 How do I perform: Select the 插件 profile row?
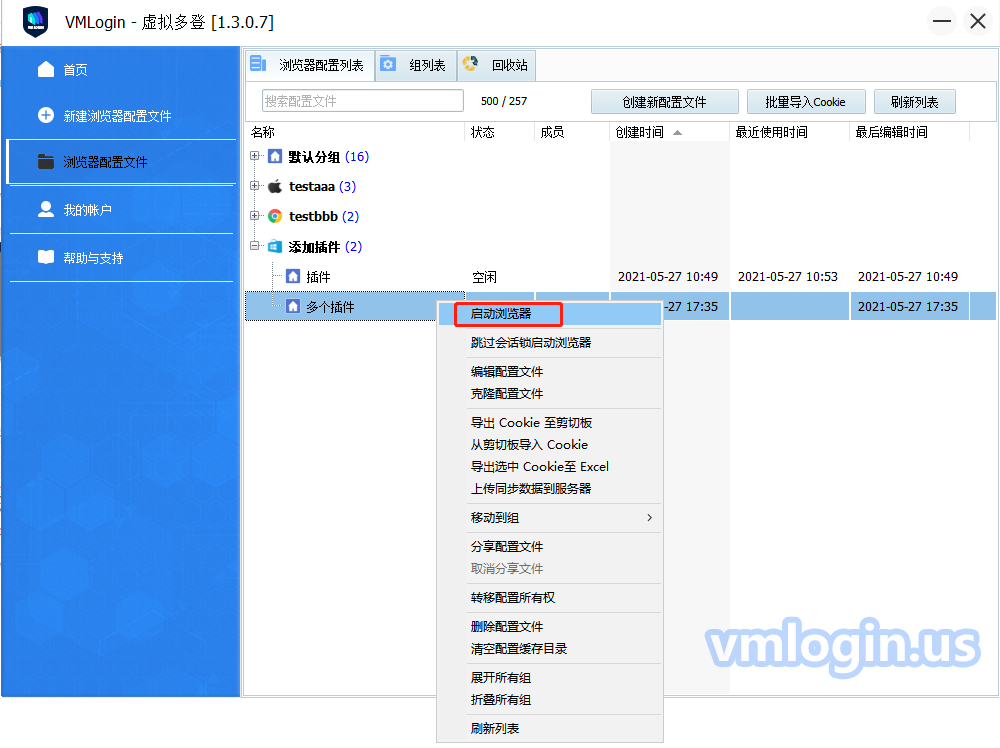pos(318,277)
